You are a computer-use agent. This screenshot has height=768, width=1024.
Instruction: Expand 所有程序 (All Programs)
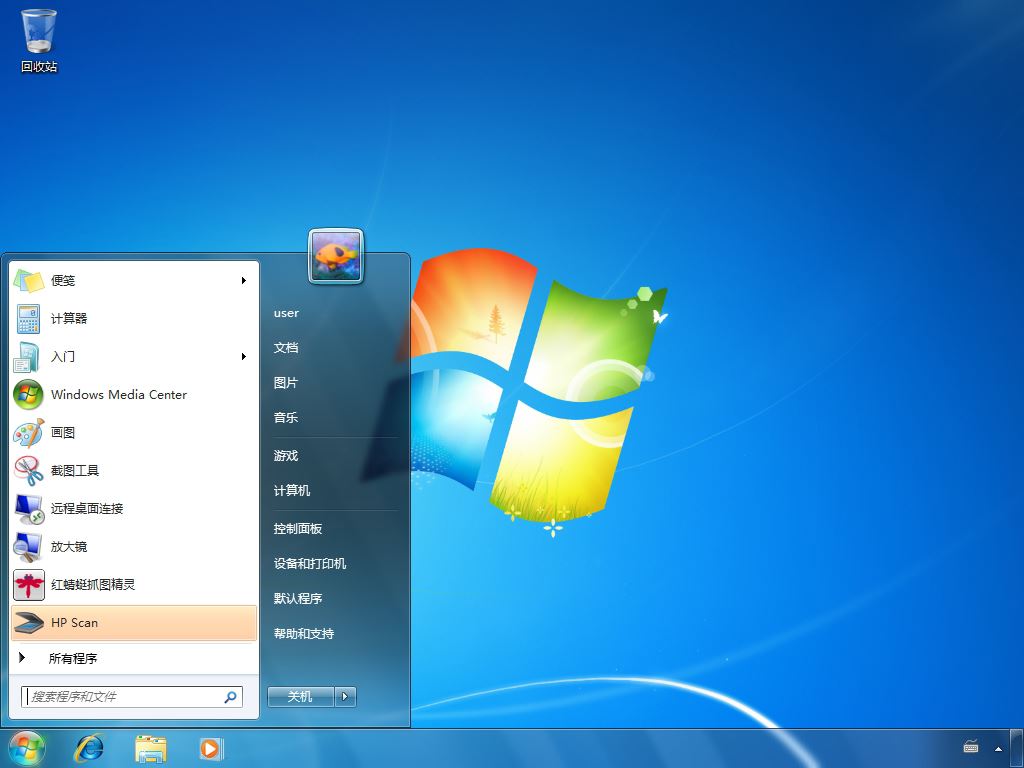tap(134, 658)
